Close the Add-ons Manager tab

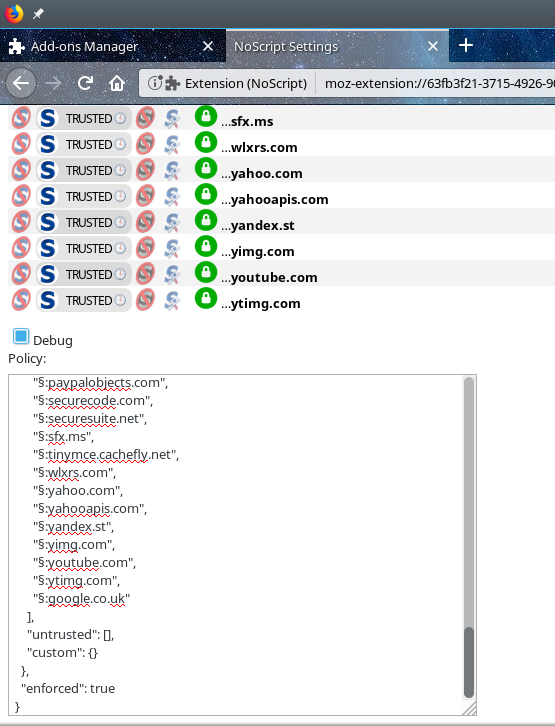pyautogui.click(x=208, y=46)
